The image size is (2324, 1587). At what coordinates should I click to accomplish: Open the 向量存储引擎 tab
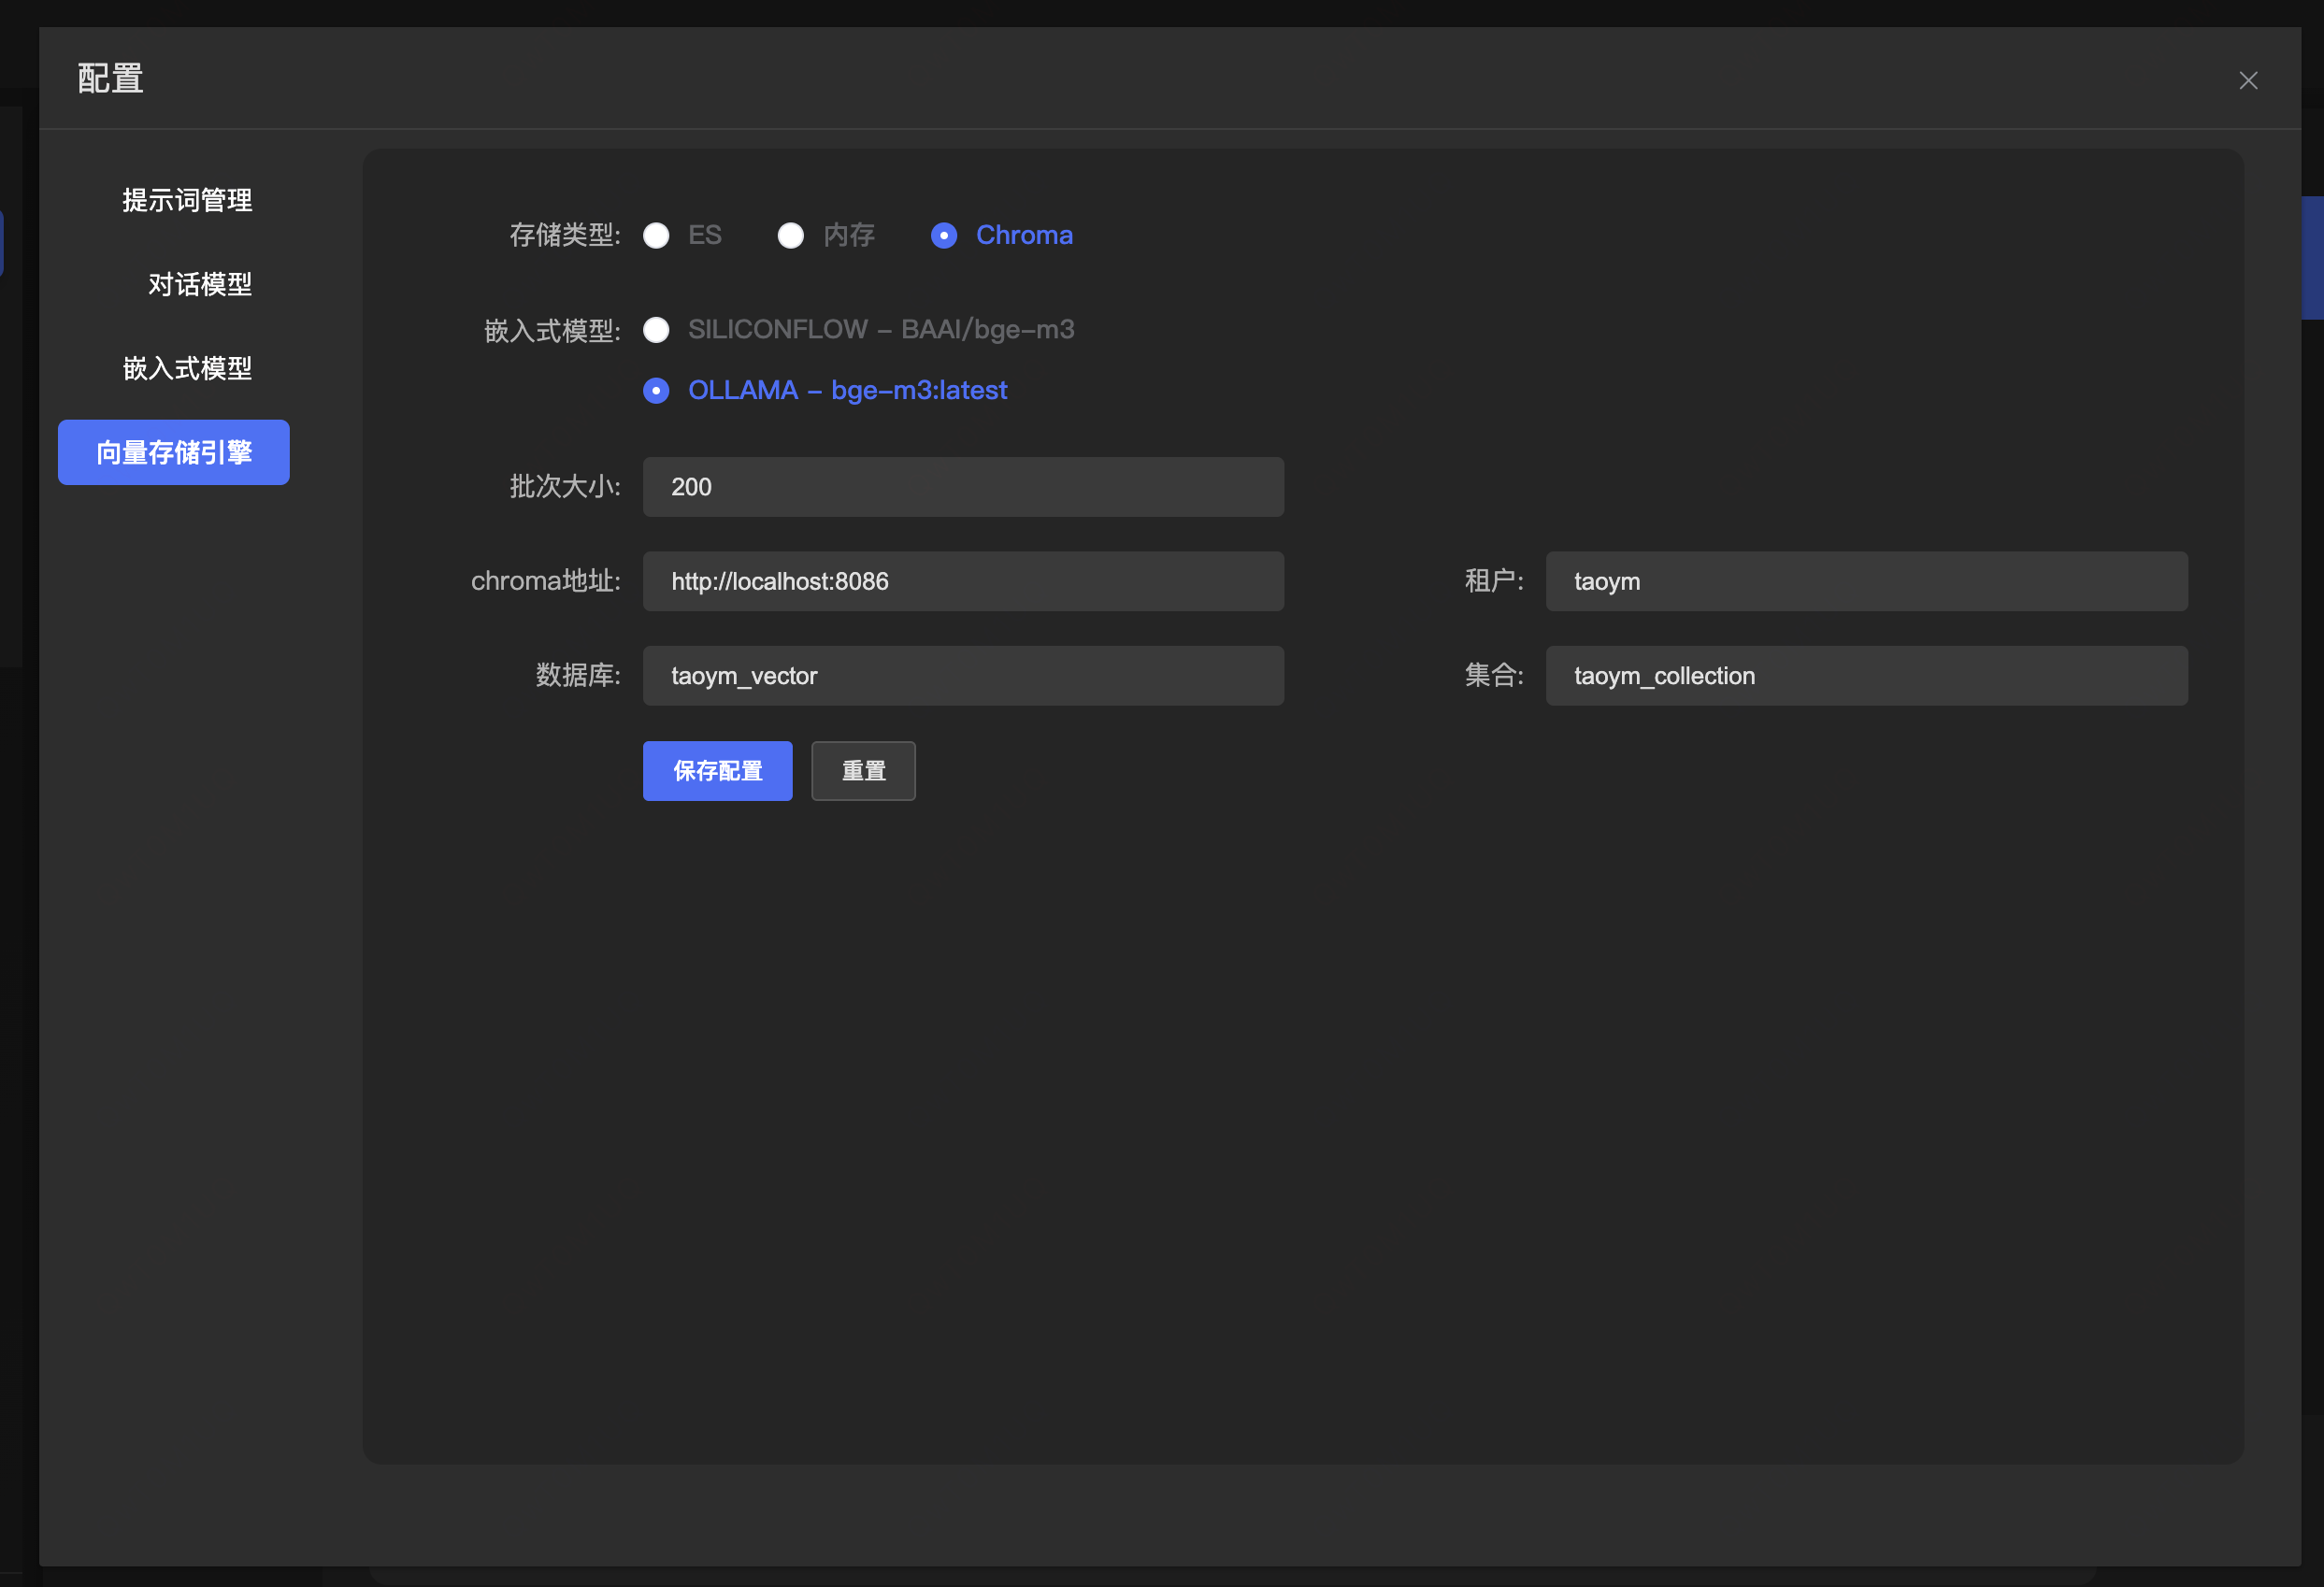click(x=173, y=452)
